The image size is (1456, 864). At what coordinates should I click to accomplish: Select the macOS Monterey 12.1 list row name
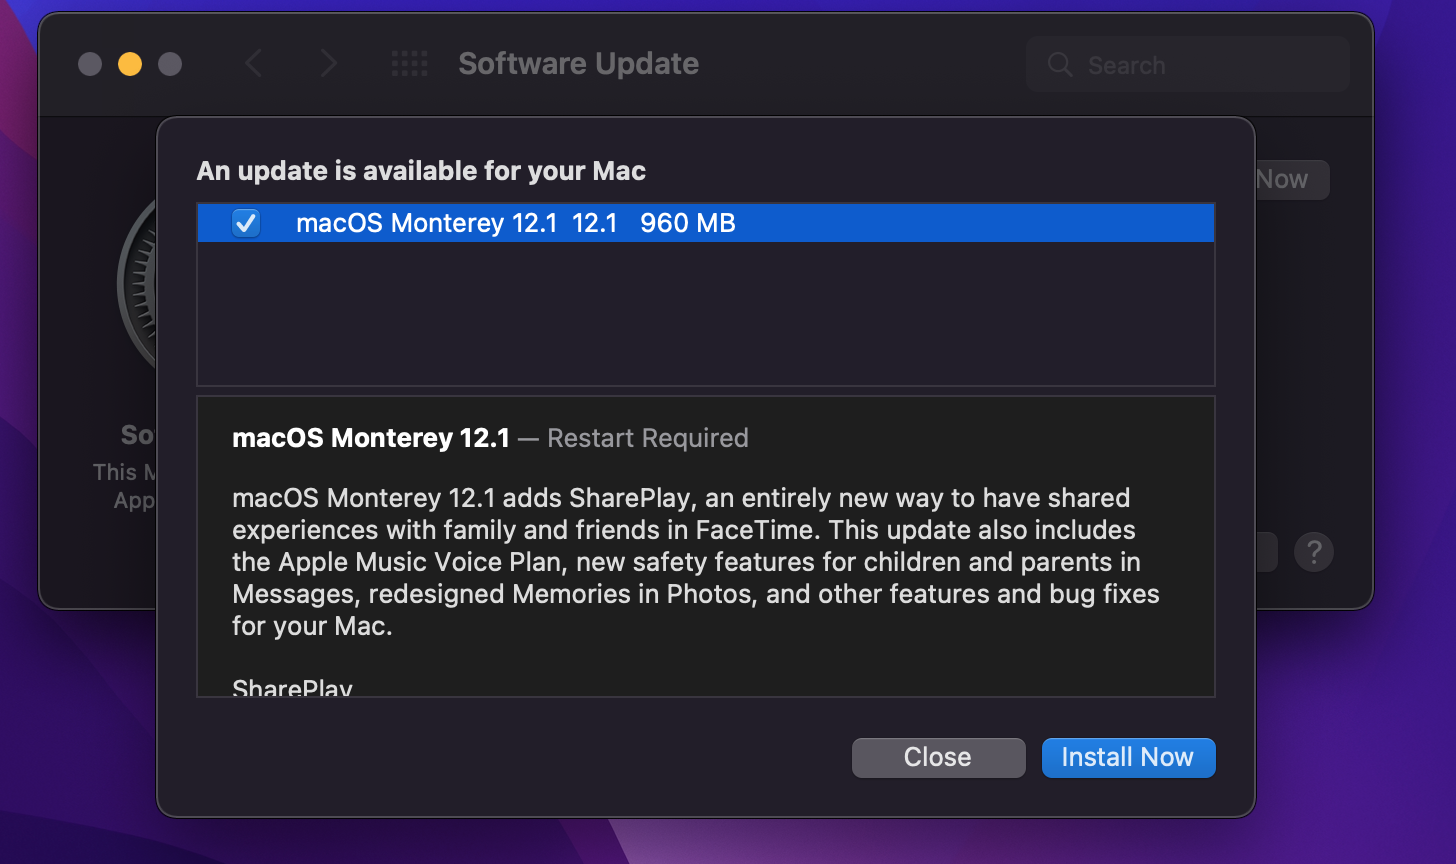click(427, 223)
